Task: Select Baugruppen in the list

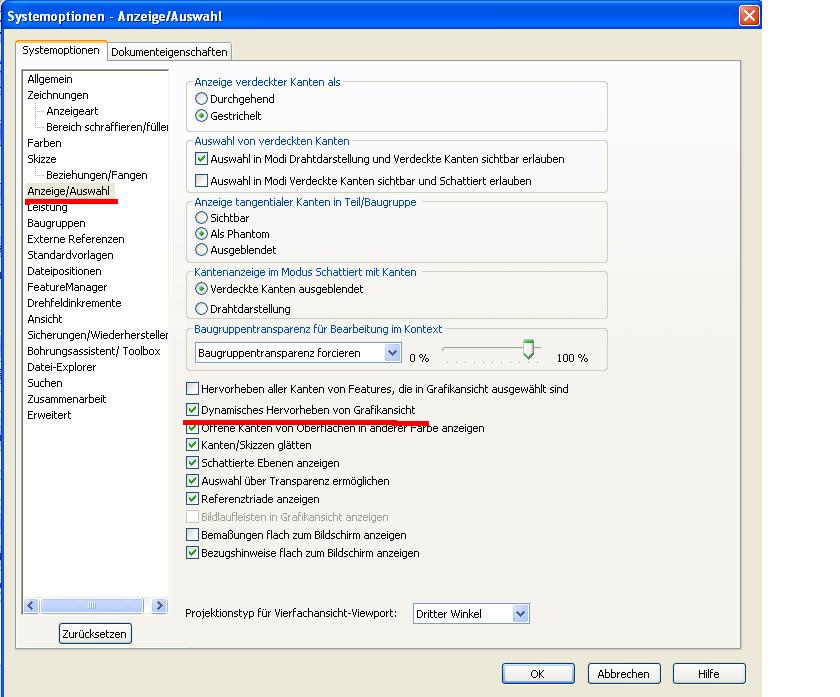Action: (56, 223)
